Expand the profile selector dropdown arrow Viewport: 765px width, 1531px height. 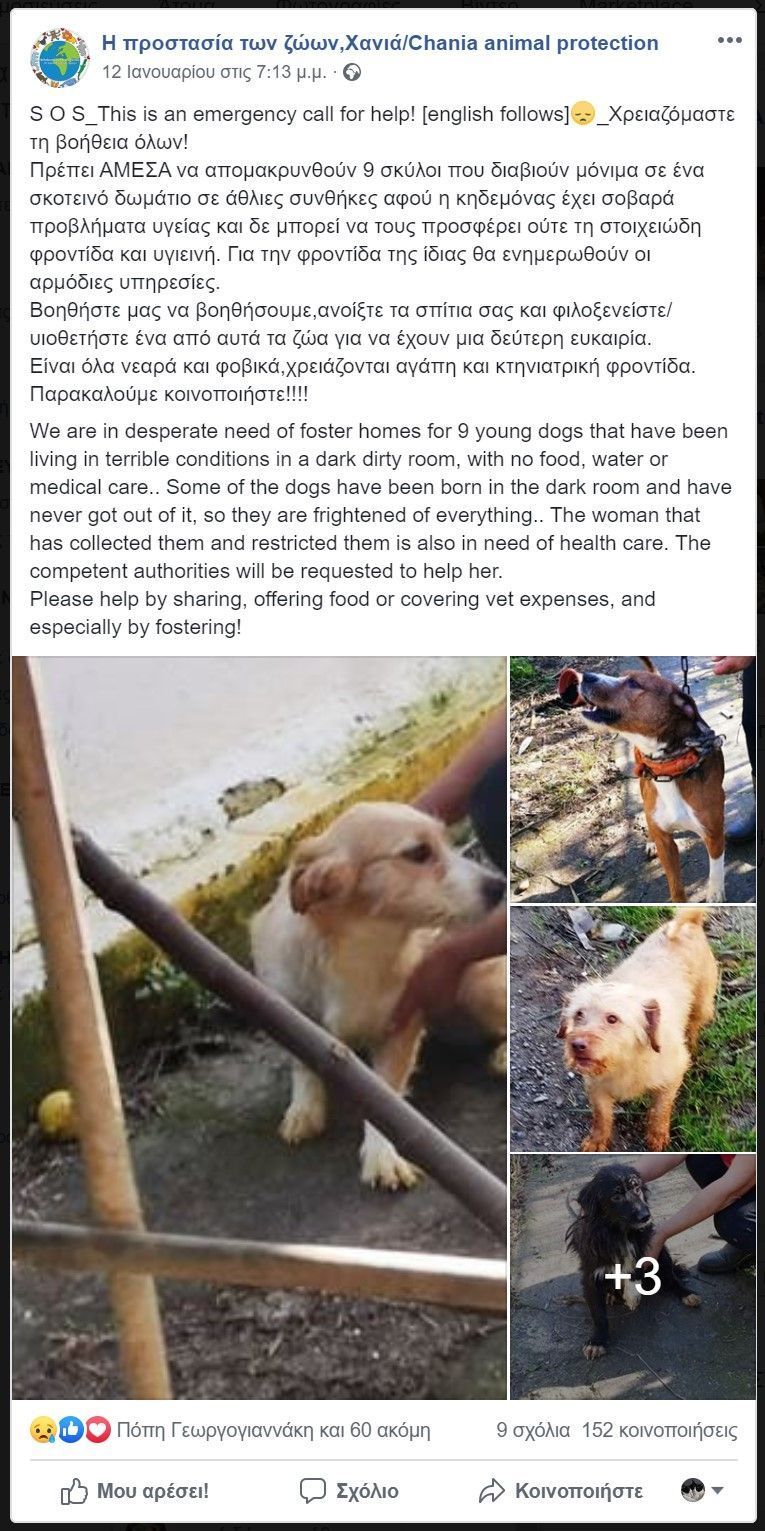click(x=717, y=1491)
